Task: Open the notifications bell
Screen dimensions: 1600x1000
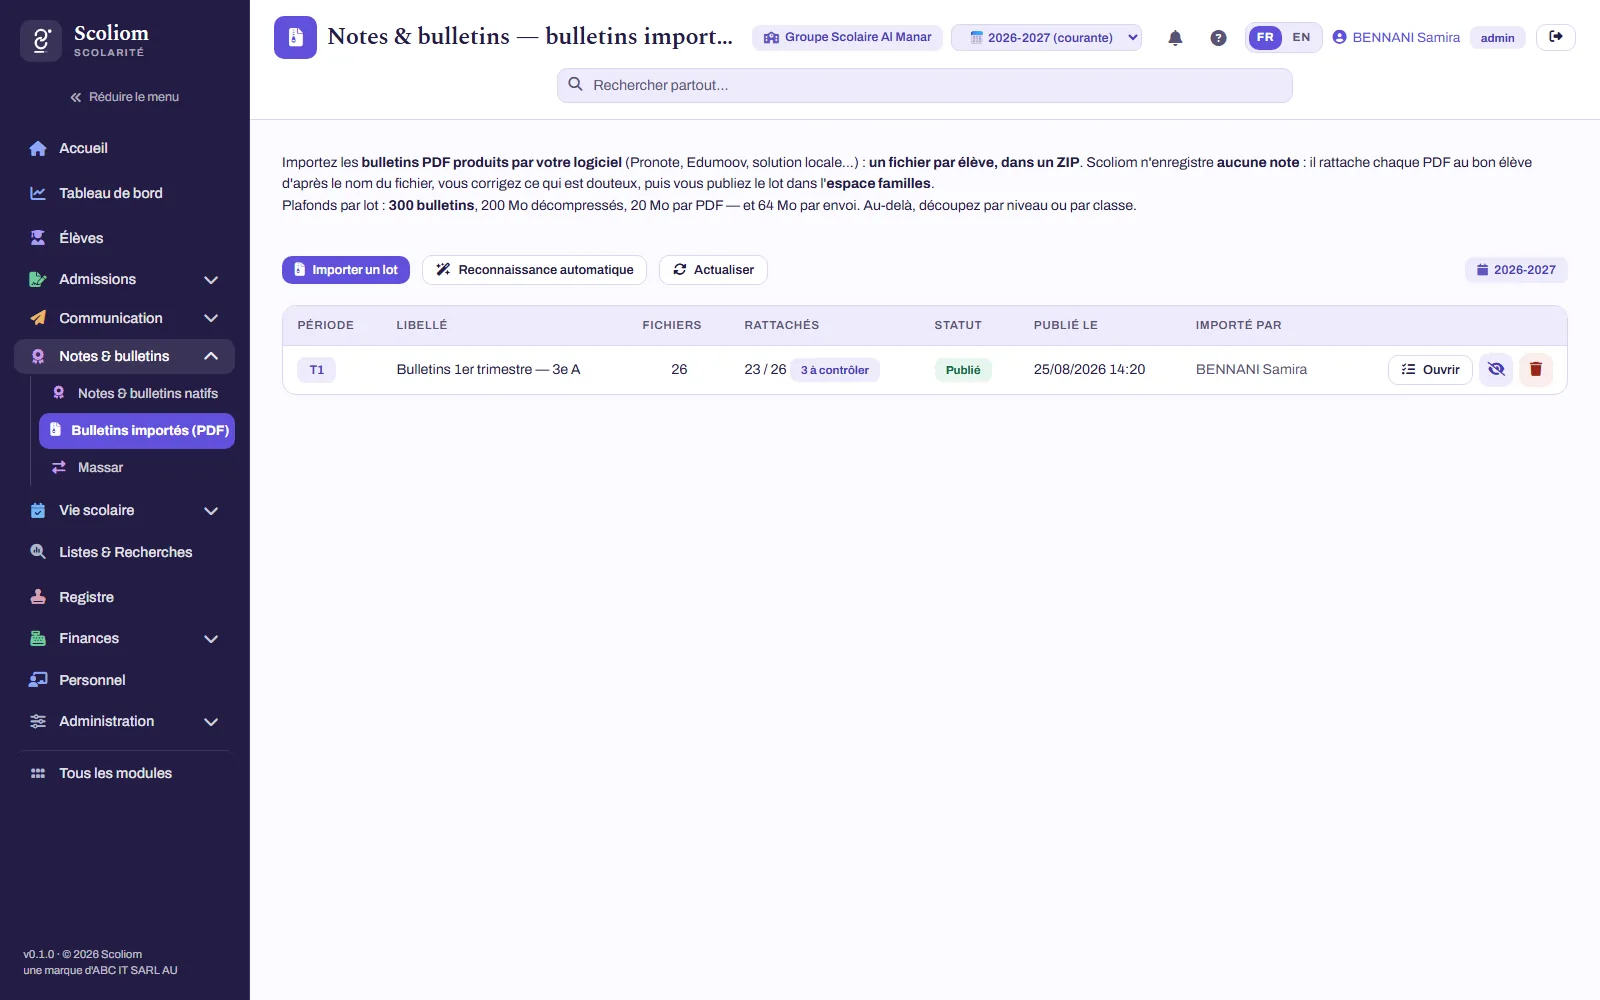Action: 1175,38
